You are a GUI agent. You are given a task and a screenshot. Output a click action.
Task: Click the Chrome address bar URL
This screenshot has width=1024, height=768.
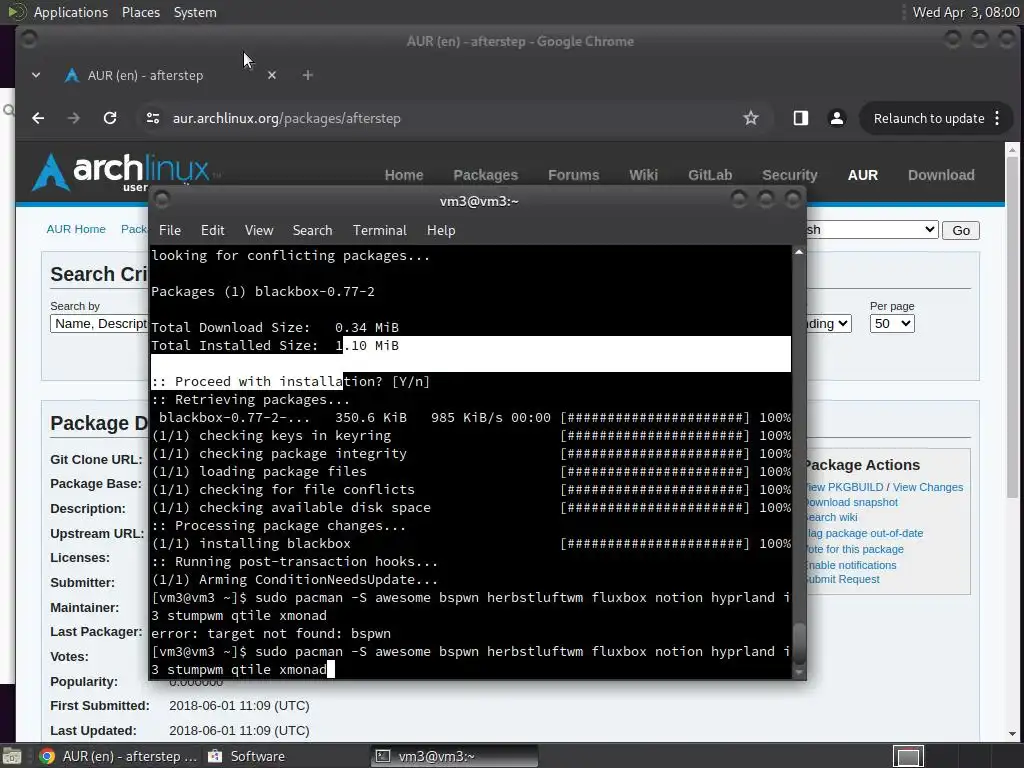(x=286, y=118)
